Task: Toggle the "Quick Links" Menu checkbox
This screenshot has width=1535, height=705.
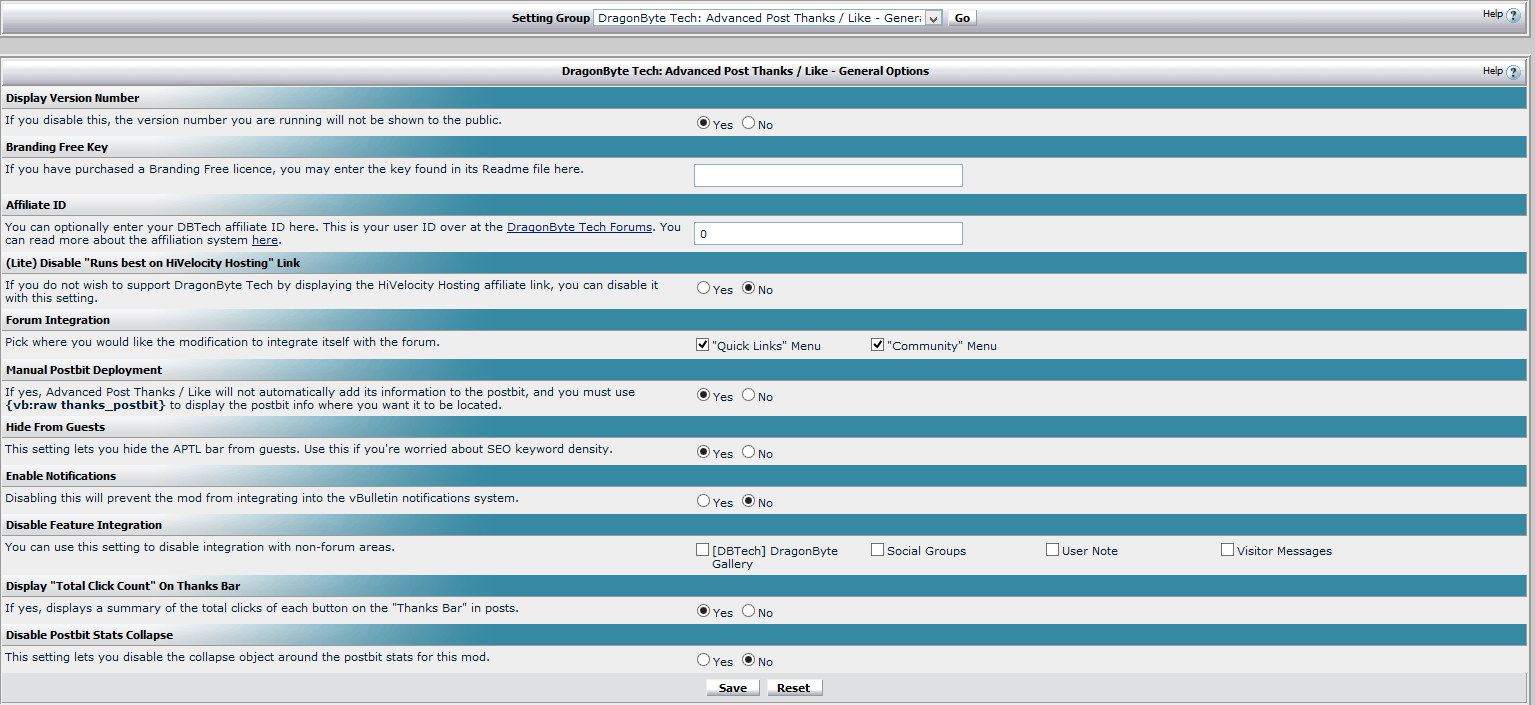Action: pos(703,345)
